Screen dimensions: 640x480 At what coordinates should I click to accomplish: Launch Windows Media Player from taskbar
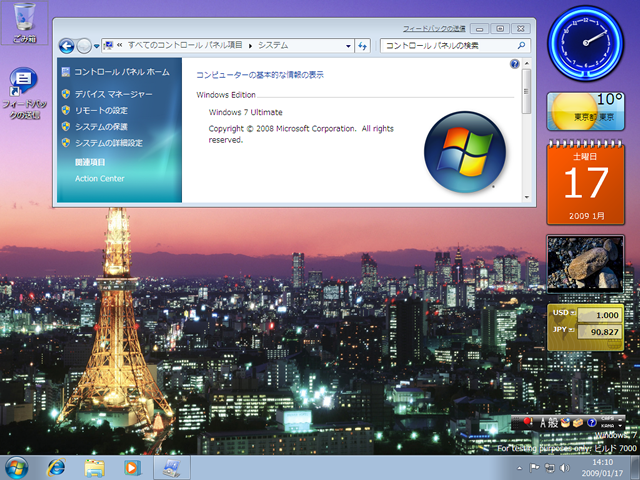pyautogui.click(x=131, y=467)
